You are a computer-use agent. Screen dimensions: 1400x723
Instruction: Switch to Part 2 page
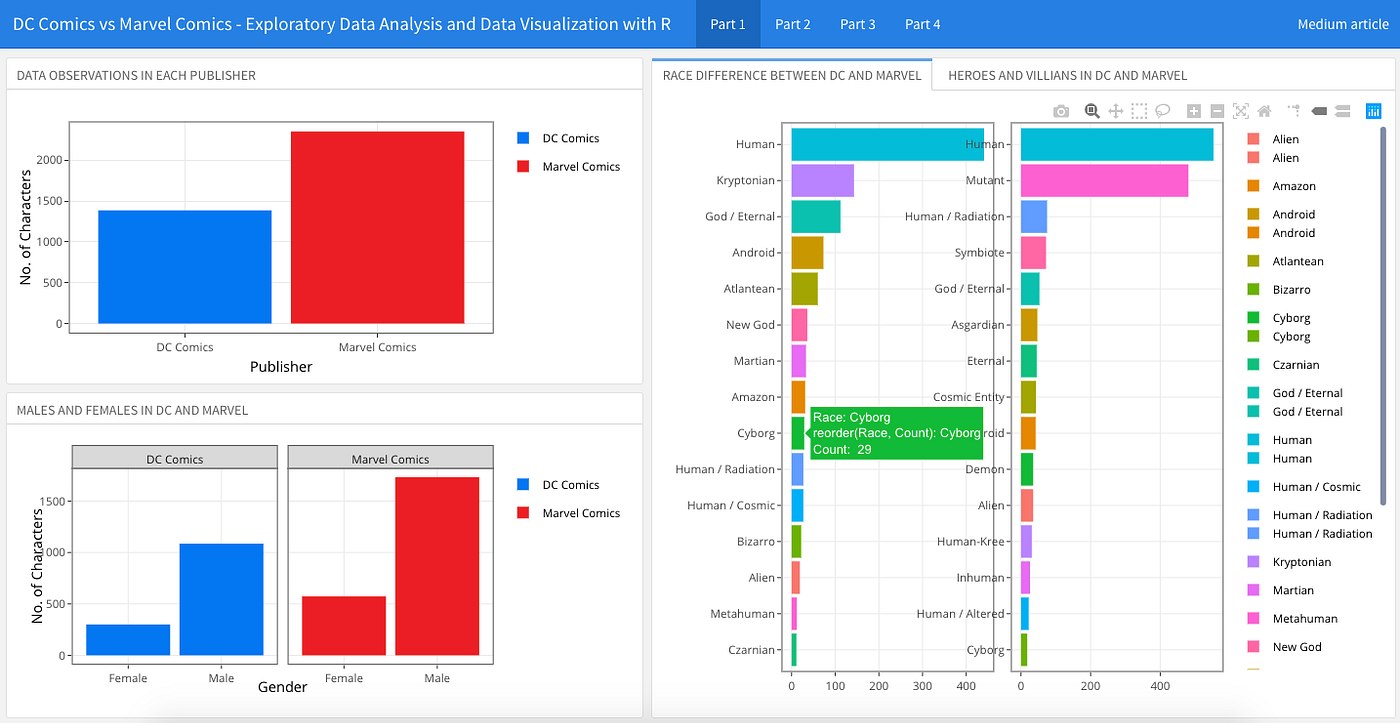[x=793, y=24]
